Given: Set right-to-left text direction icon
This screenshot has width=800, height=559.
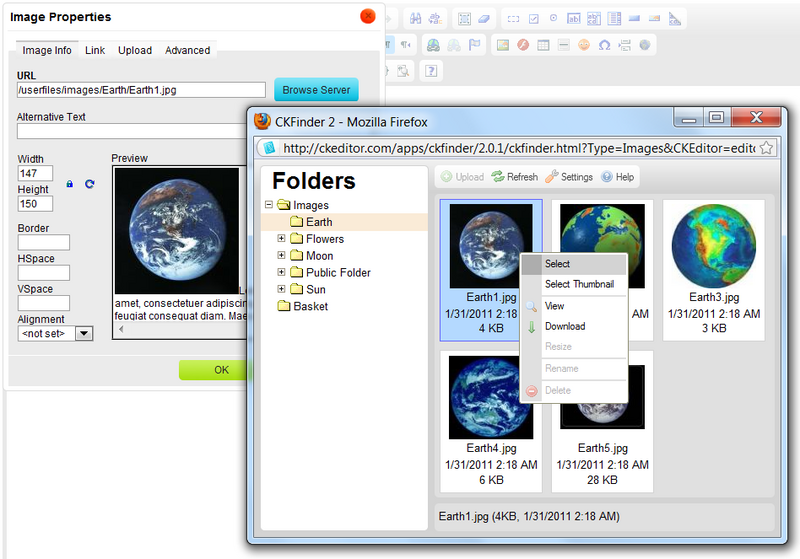Looking at the screenshot, I should tap(406, 45).
